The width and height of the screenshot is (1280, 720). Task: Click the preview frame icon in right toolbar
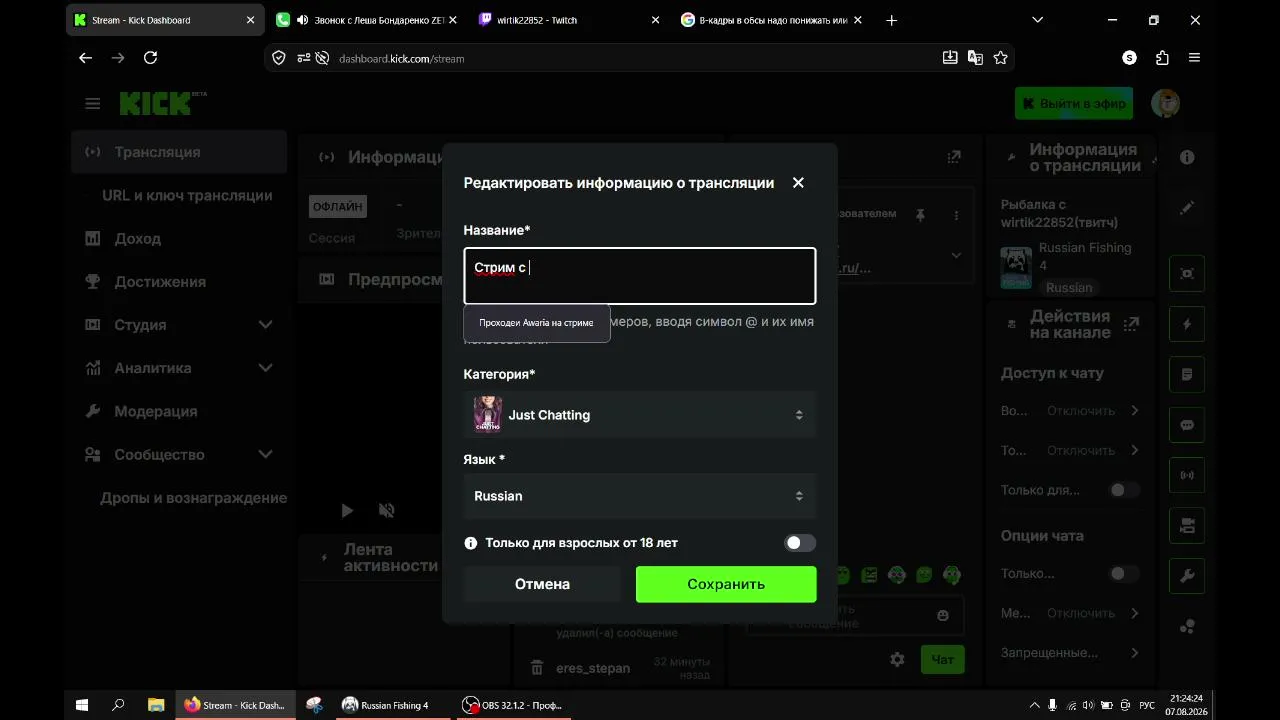point(1187,273)
